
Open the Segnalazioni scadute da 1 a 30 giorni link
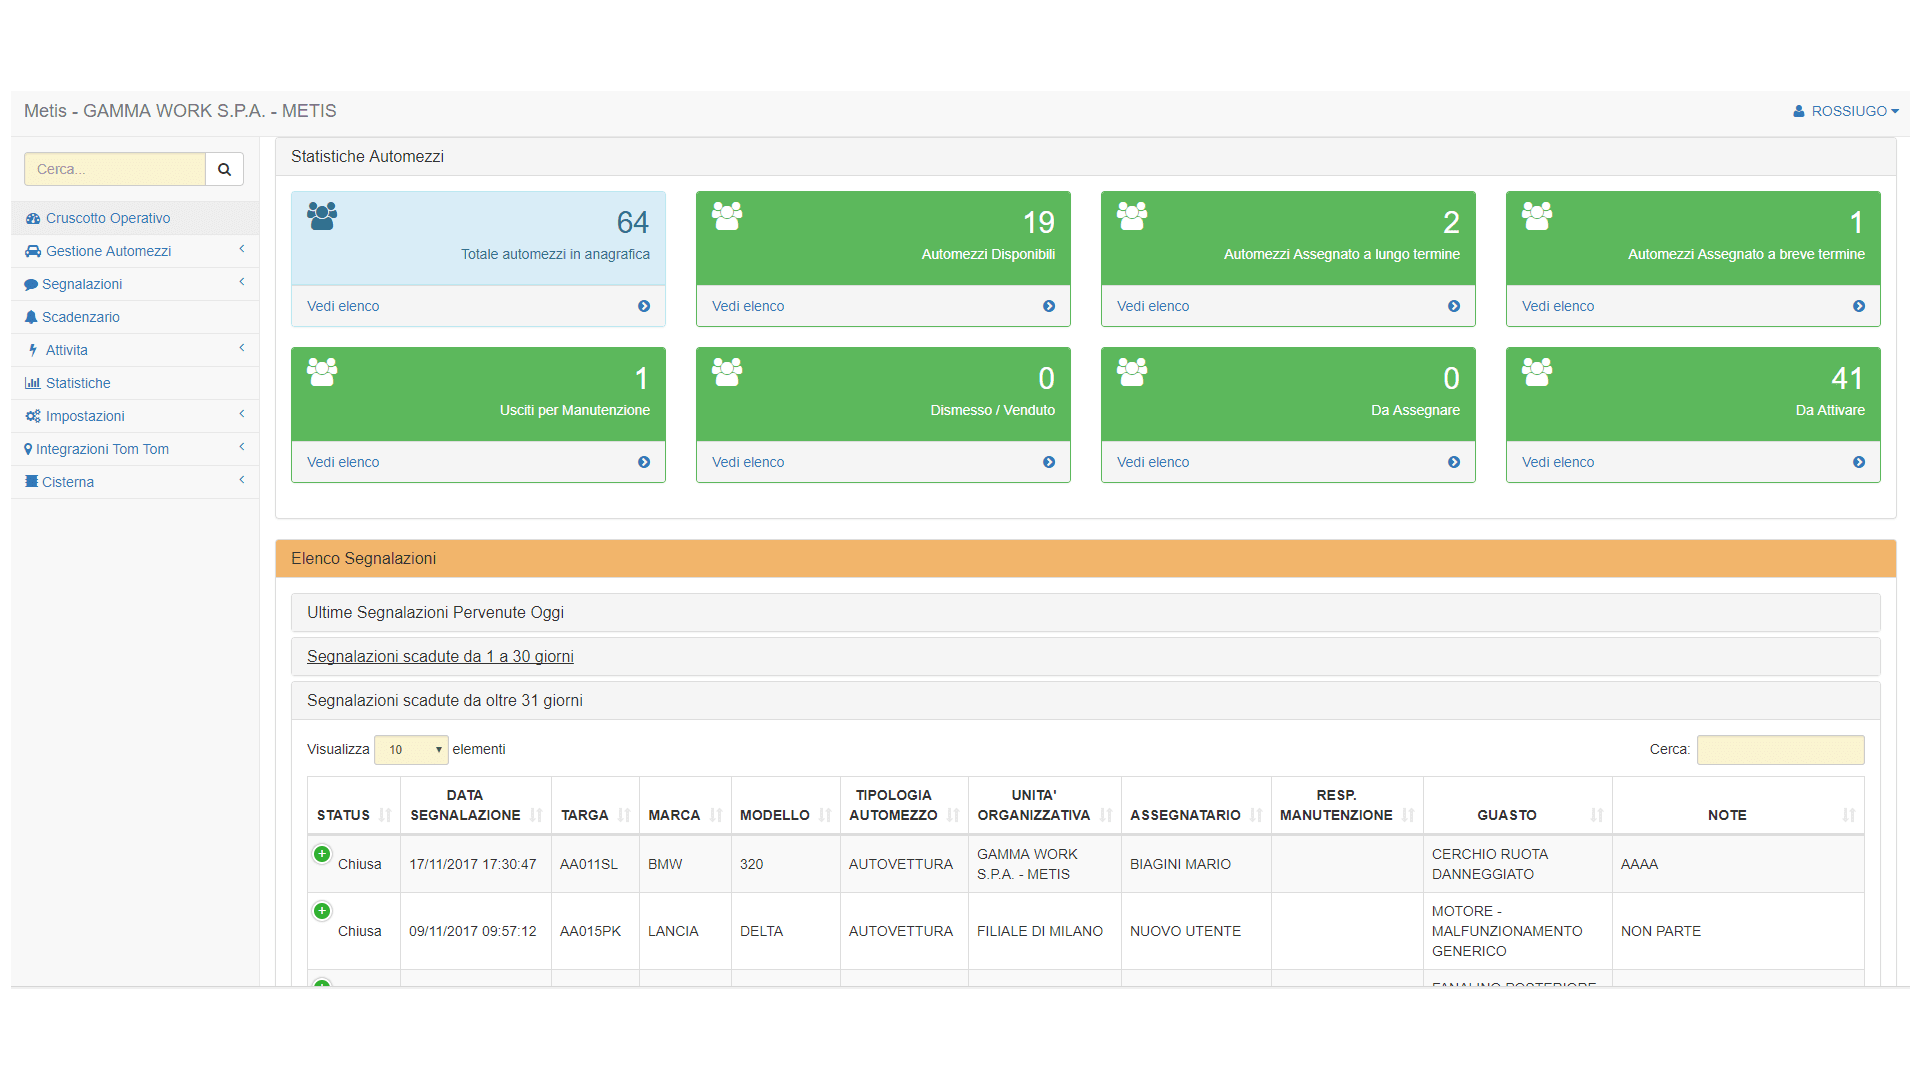(440, 656)
